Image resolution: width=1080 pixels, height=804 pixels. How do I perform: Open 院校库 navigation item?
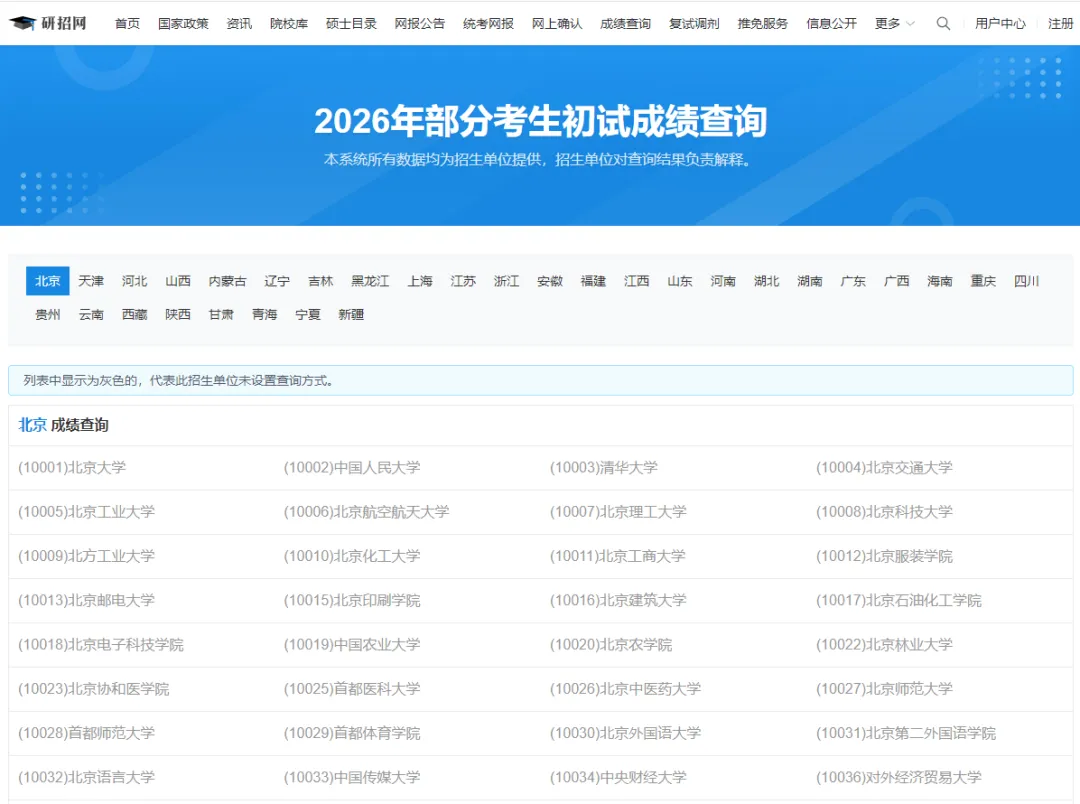289,23
